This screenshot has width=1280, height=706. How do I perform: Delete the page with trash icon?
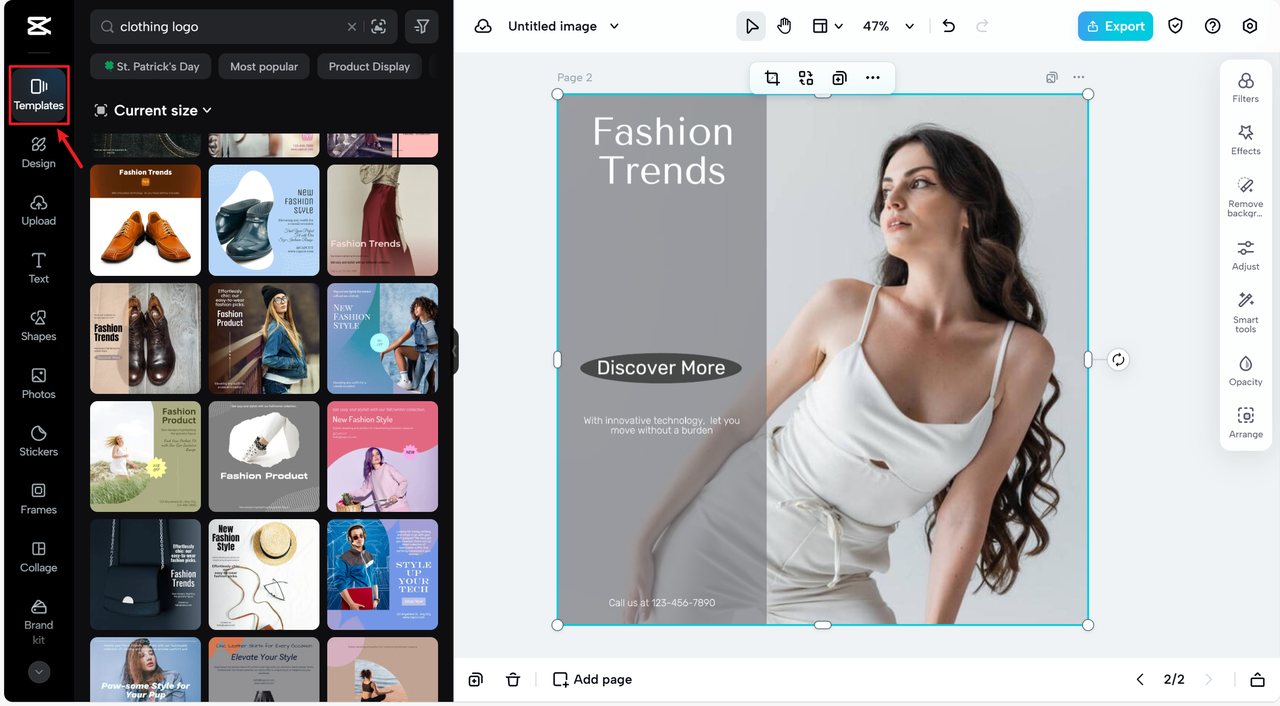point(513,679)
